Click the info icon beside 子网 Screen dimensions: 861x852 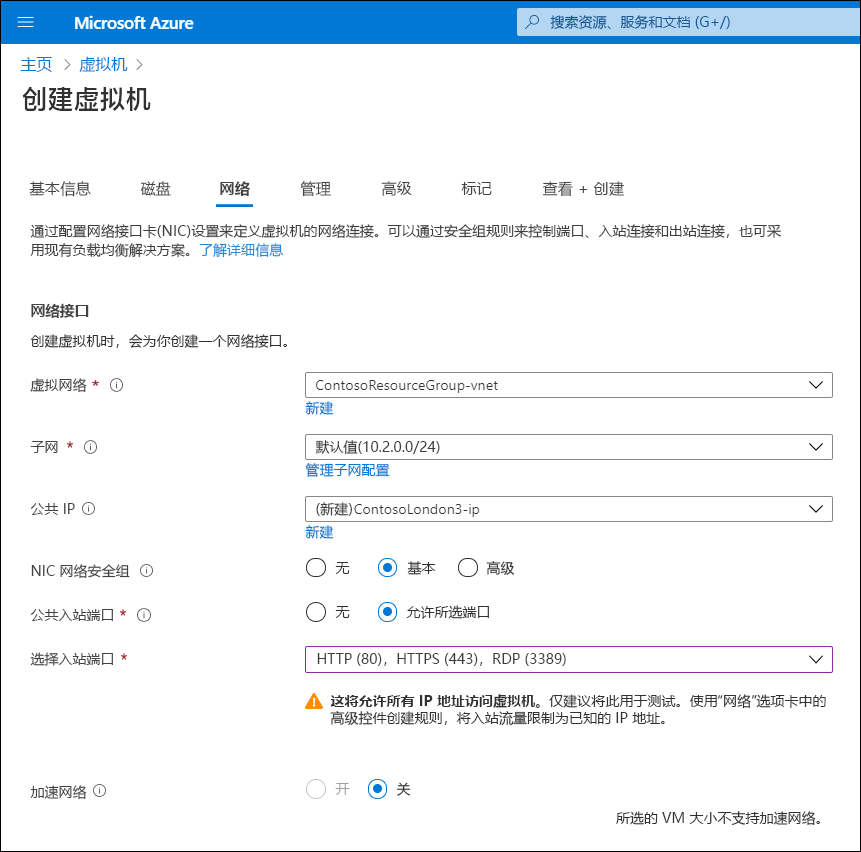click(91, 447)
